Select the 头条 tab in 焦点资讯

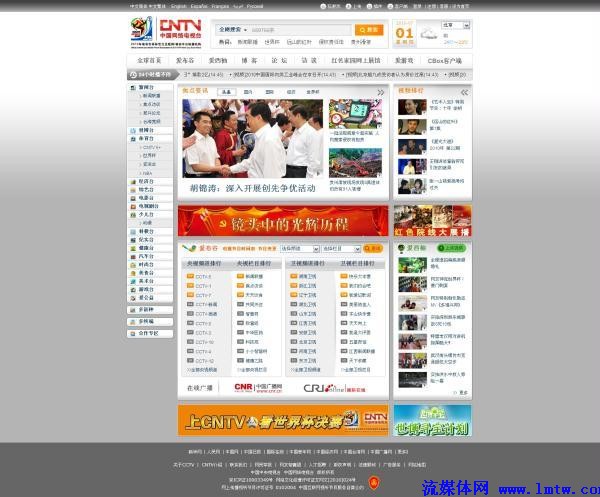pos(225,92)
